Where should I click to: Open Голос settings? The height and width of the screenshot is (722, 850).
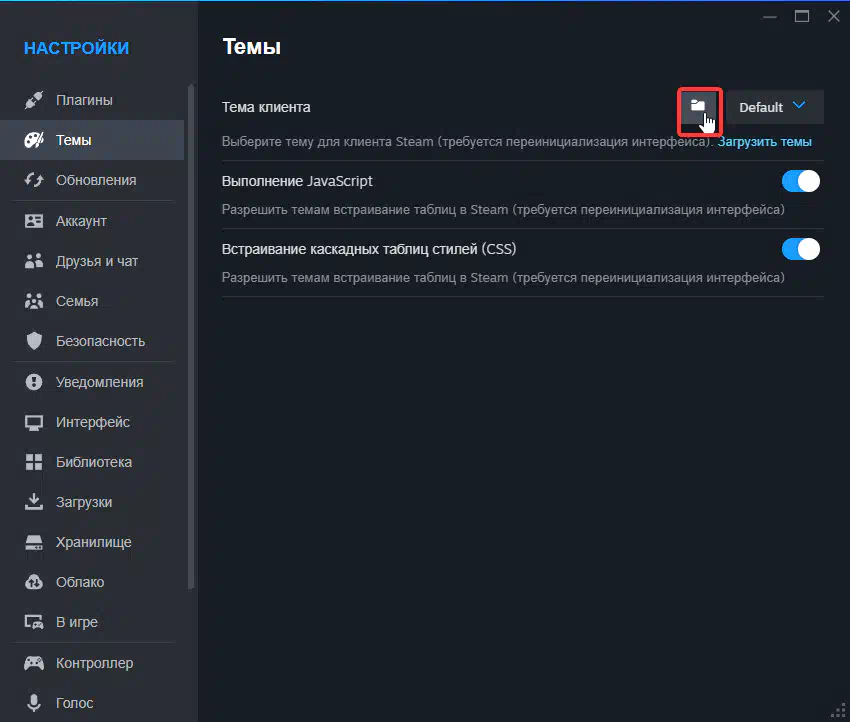click(92, 703)
